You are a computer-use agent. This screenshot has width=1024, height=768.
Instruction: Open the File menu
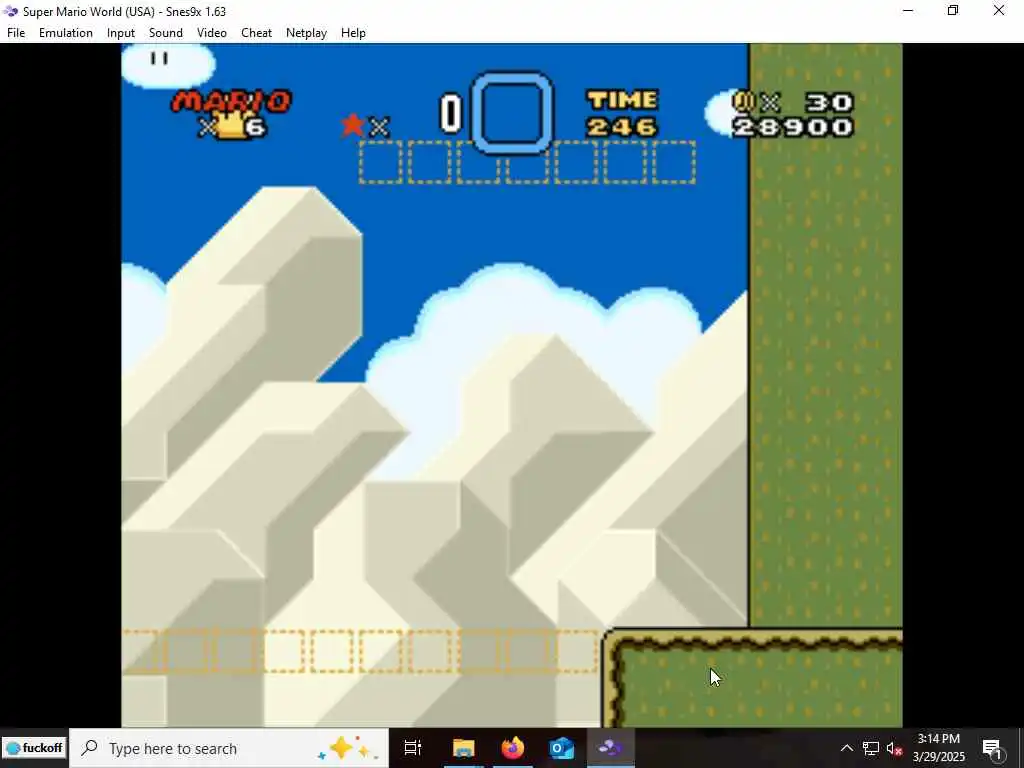pyautogui.click(x=16, y=33)
